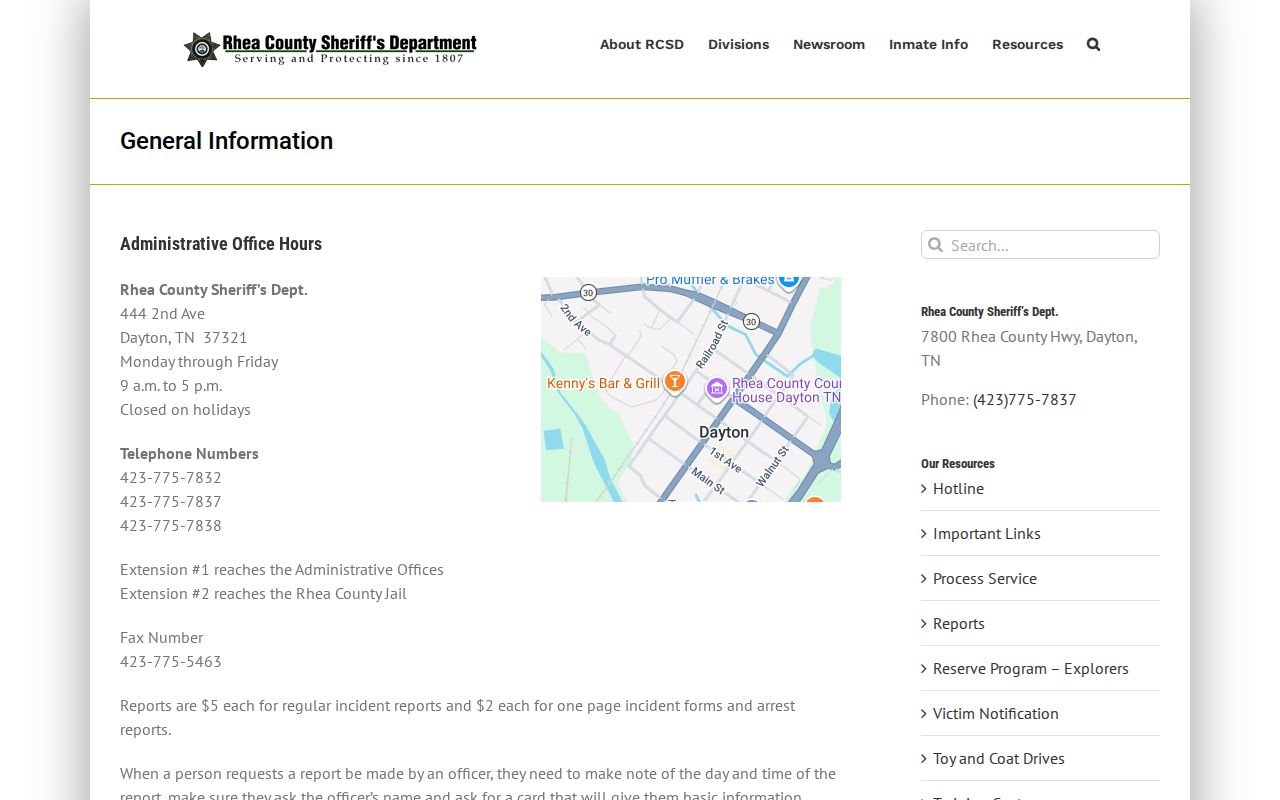The image size is (1280, 800).
Task: Open Reserve Program – Explorers link
Action: (1031, 668)
